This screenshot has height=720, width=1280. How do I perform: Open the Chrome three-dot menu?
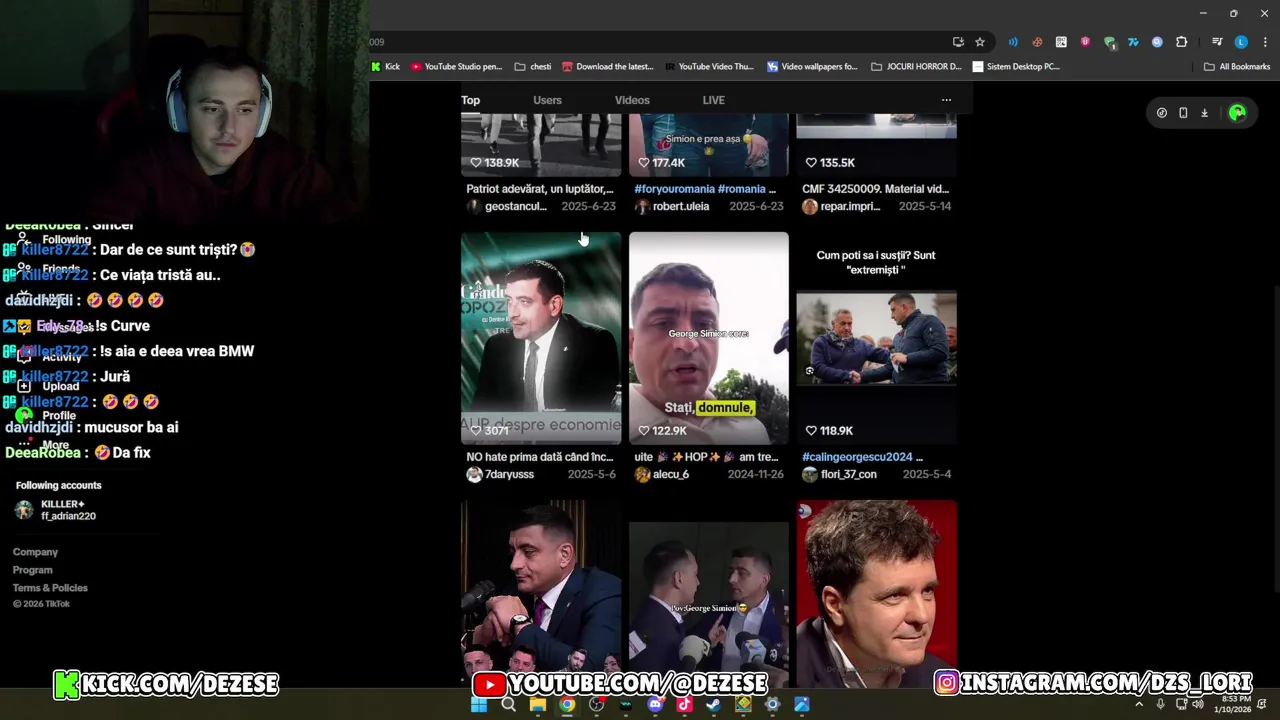[1265, 42]
